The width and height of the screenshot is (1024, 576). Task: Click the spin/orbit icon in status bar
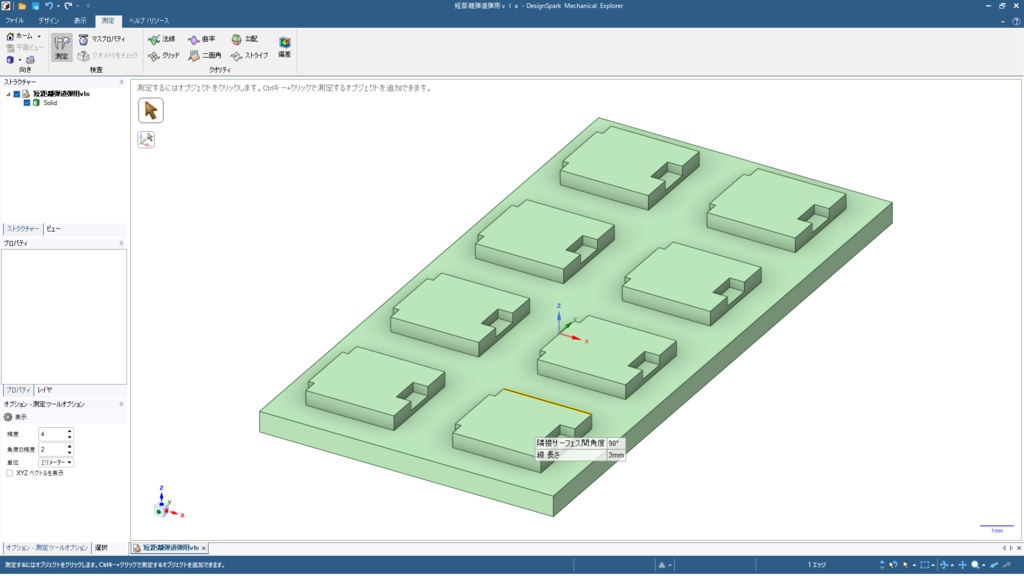point(944,565)
